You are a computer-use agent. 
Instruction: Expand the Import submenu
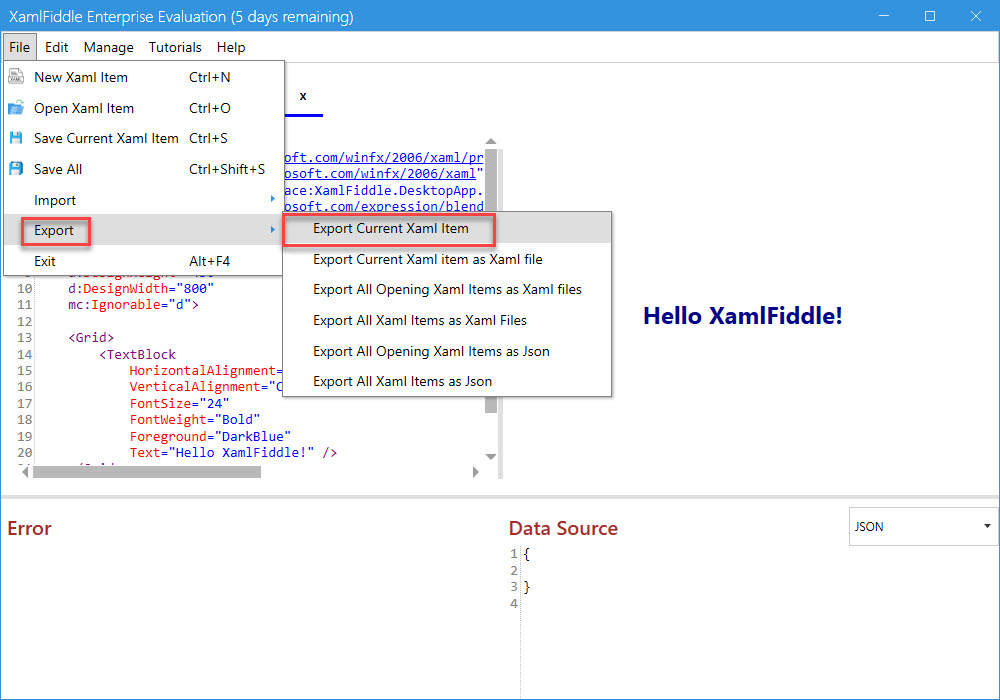click(x=143, y=200)
